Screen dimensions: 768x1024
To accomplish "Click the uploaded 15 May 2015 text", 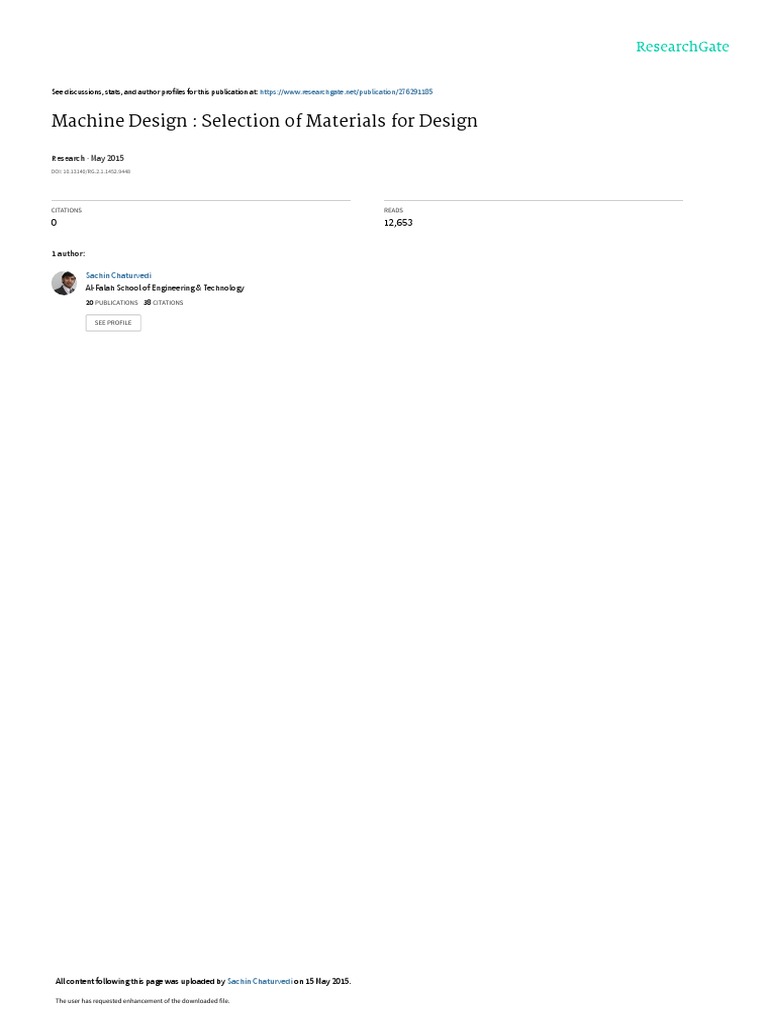I will coord(323,981).
